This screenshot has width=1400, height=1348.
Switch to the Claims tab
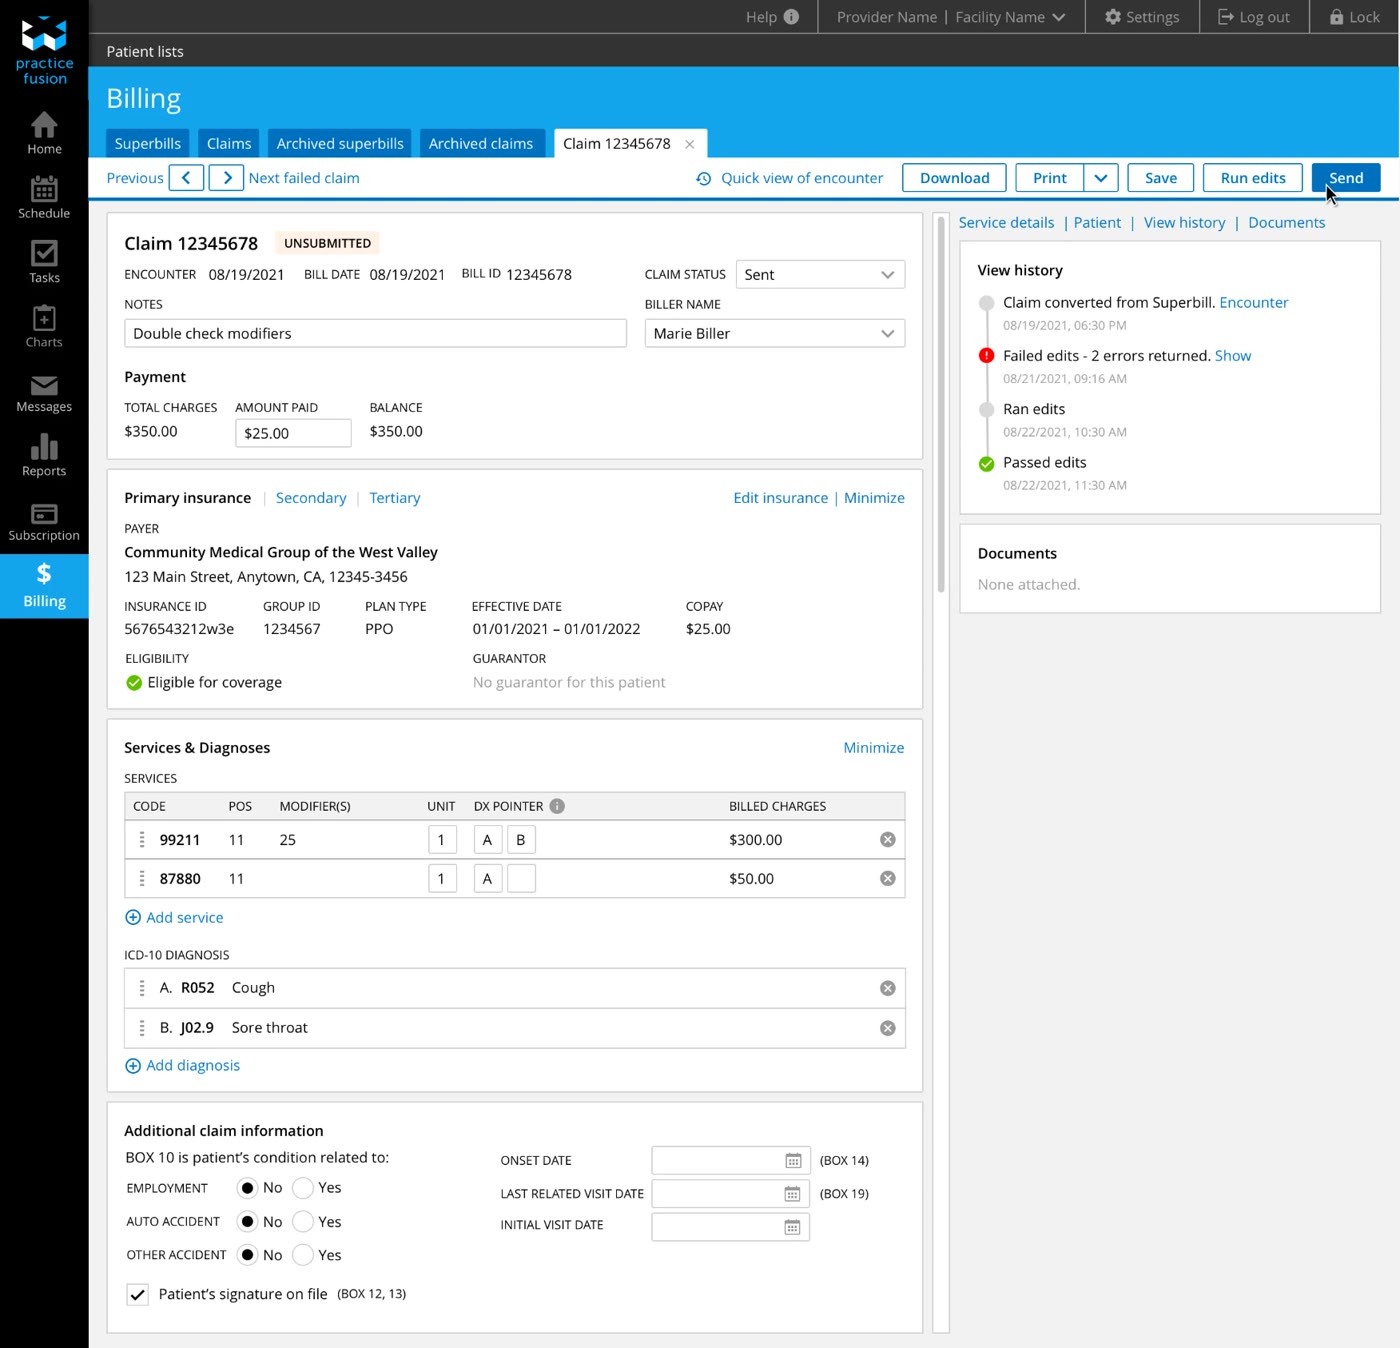(x=229, y=144)
